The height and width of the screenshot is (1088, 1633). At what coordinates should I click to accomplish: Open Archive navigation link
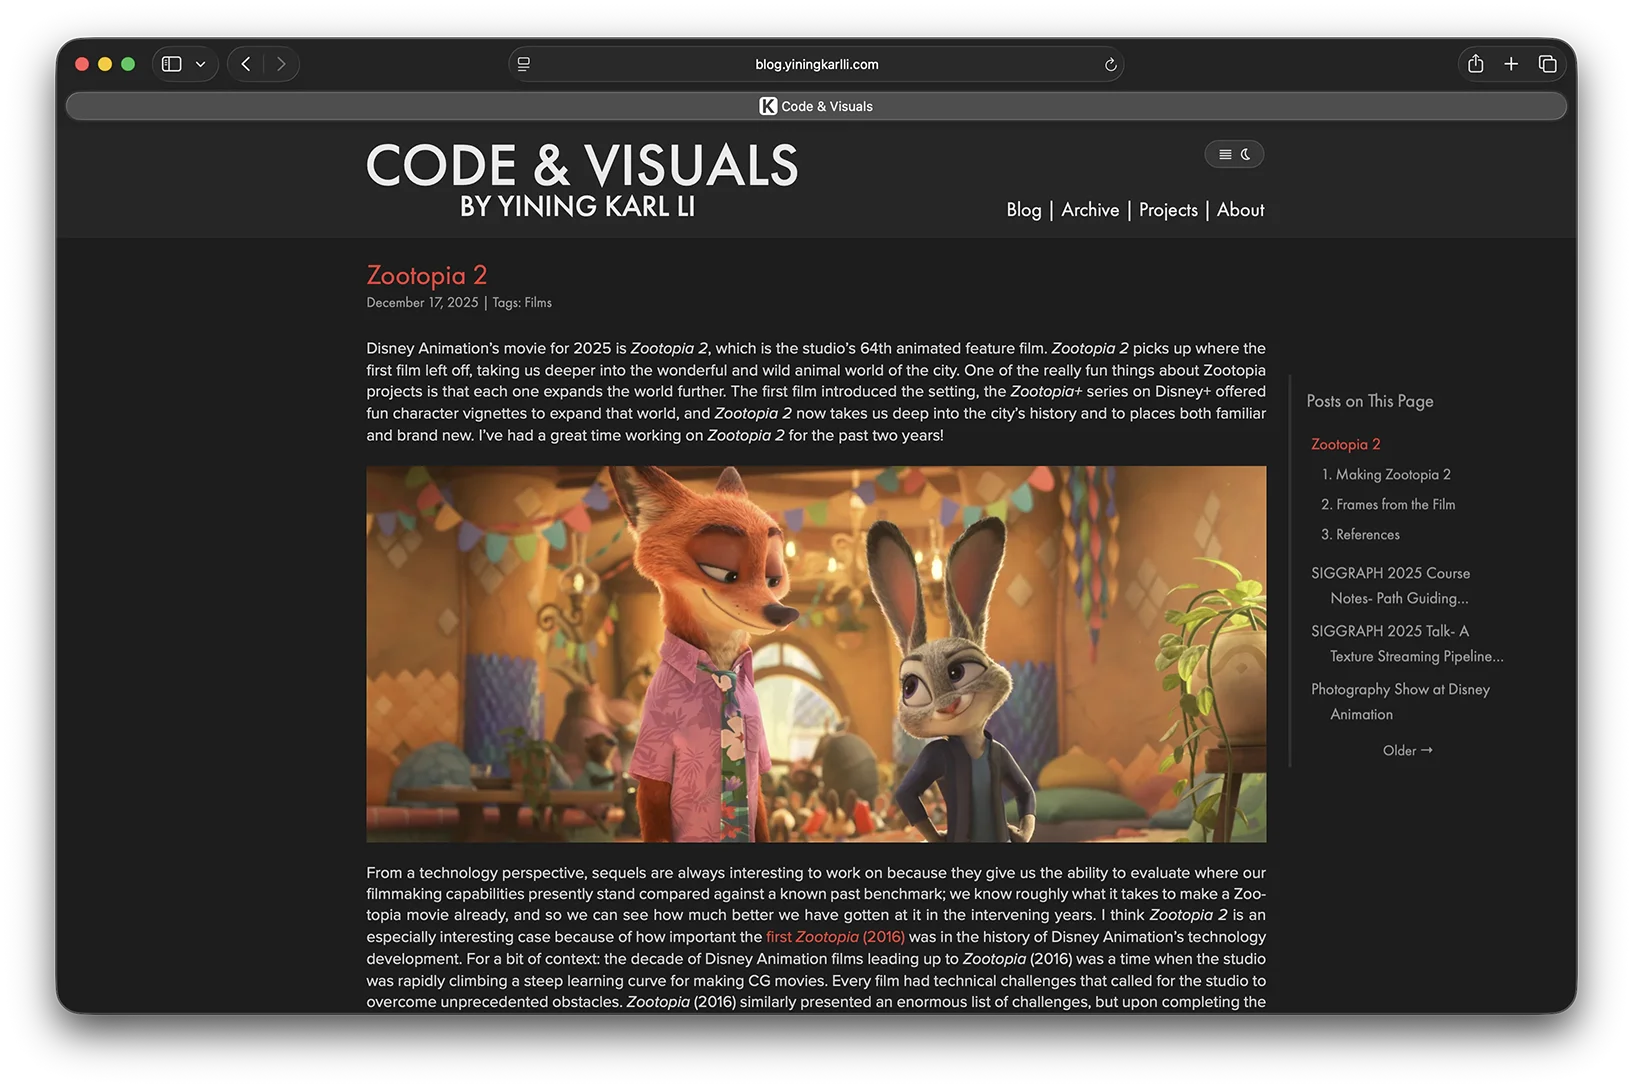coord(1090,210)
